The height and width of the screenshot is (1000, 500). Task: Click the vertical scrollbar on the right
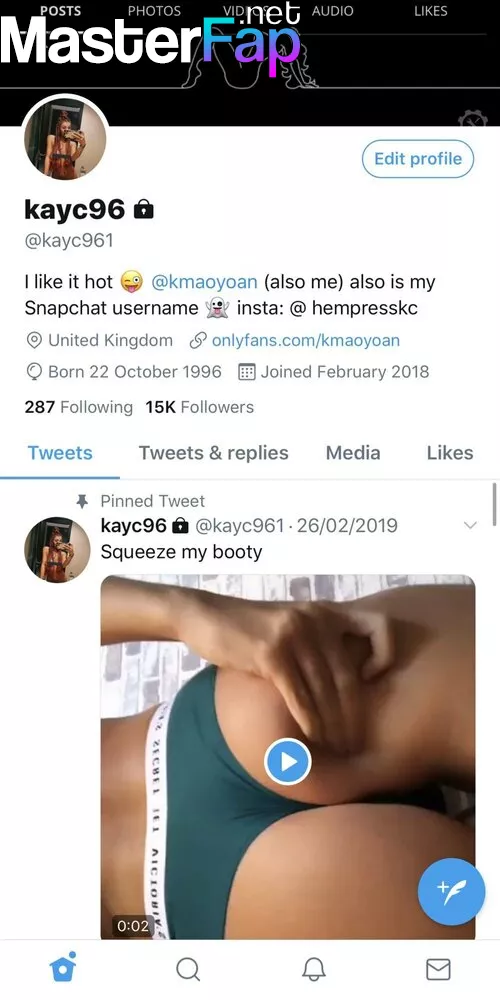tap(494, 504)
